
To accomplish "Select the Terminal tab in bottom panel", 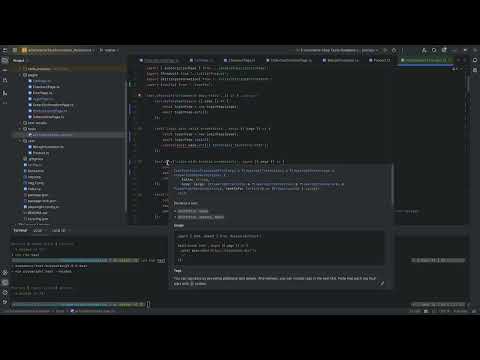I will tap(20, 230).
